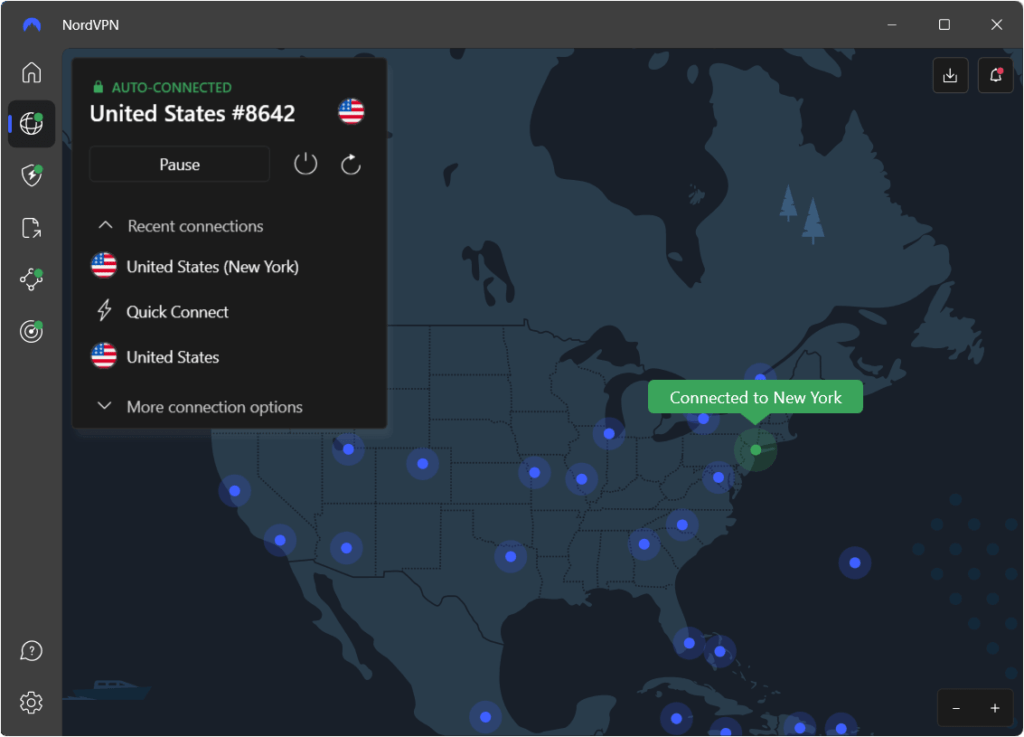Disconnect using the power icon
The height and width of the screenshot is (737, 1024).
[305, 164]
